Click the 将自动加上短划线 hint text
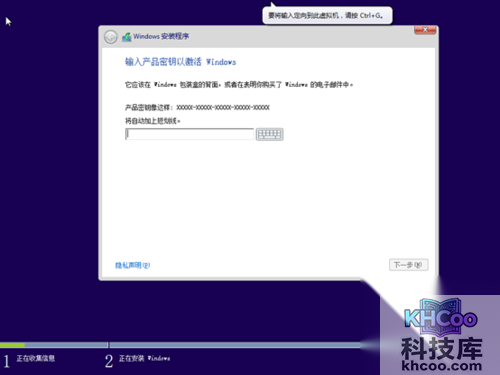The height and width of the screenshot is (375, 500). pyautogui.click(x=153, y=121)
